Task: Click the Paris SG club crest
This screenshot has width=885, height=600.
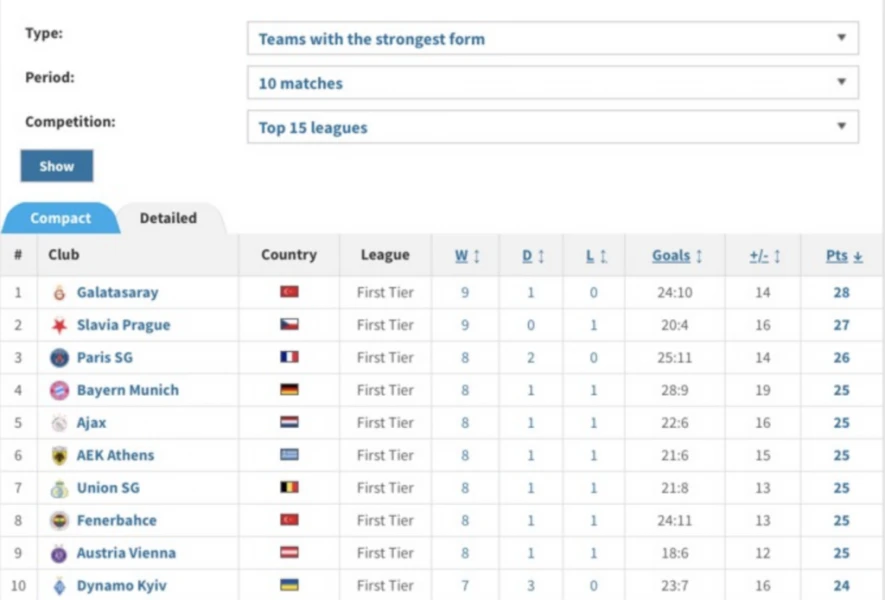Action: (x=59, y=358)
